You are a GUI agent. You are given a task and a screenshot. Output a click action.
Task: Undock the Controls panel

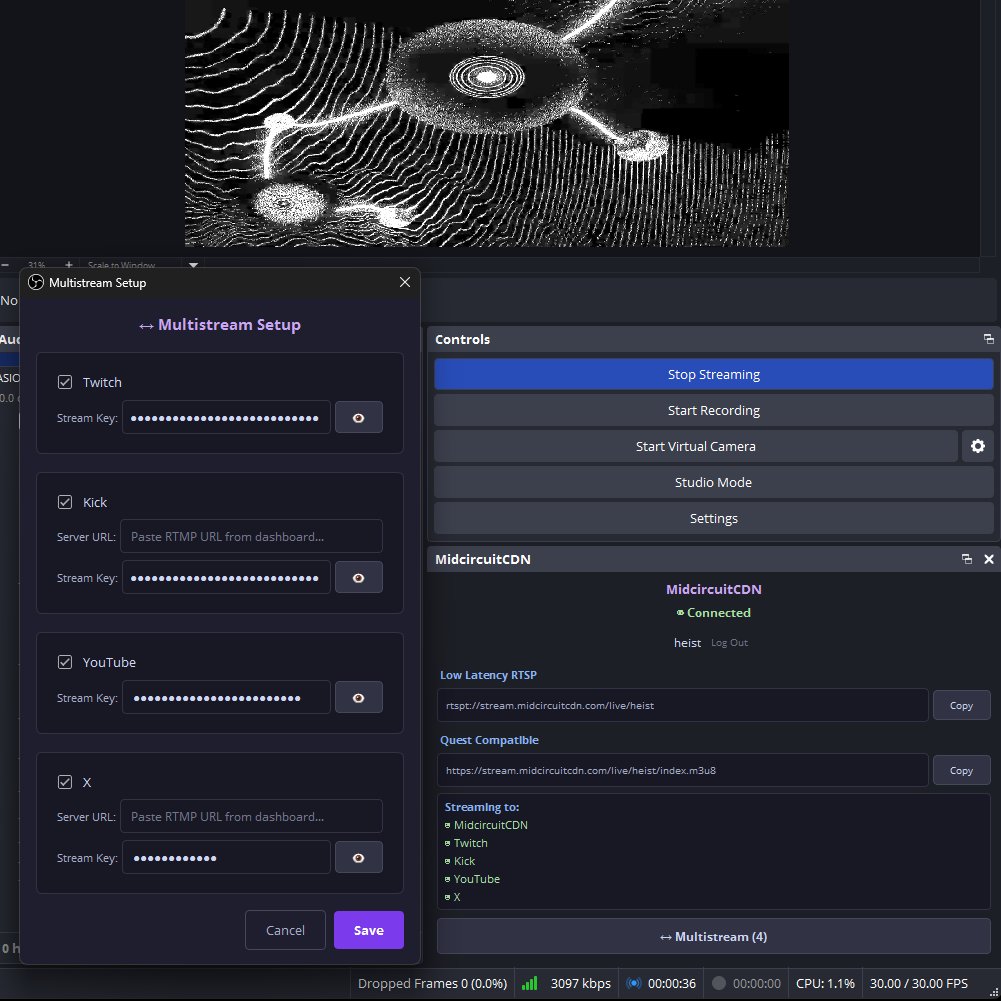[989, 339]
